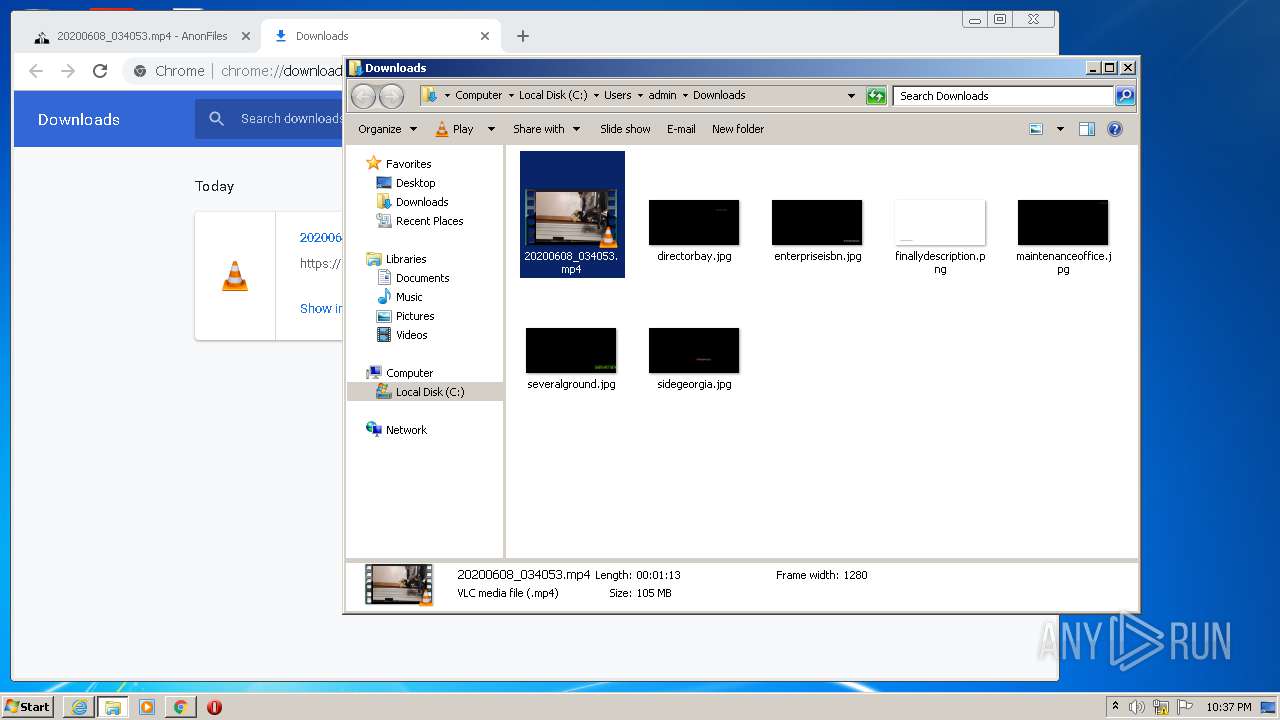Viewport: 1280px width, 720px height.
Task: Open the Organize menu
Action: [388, 129]
